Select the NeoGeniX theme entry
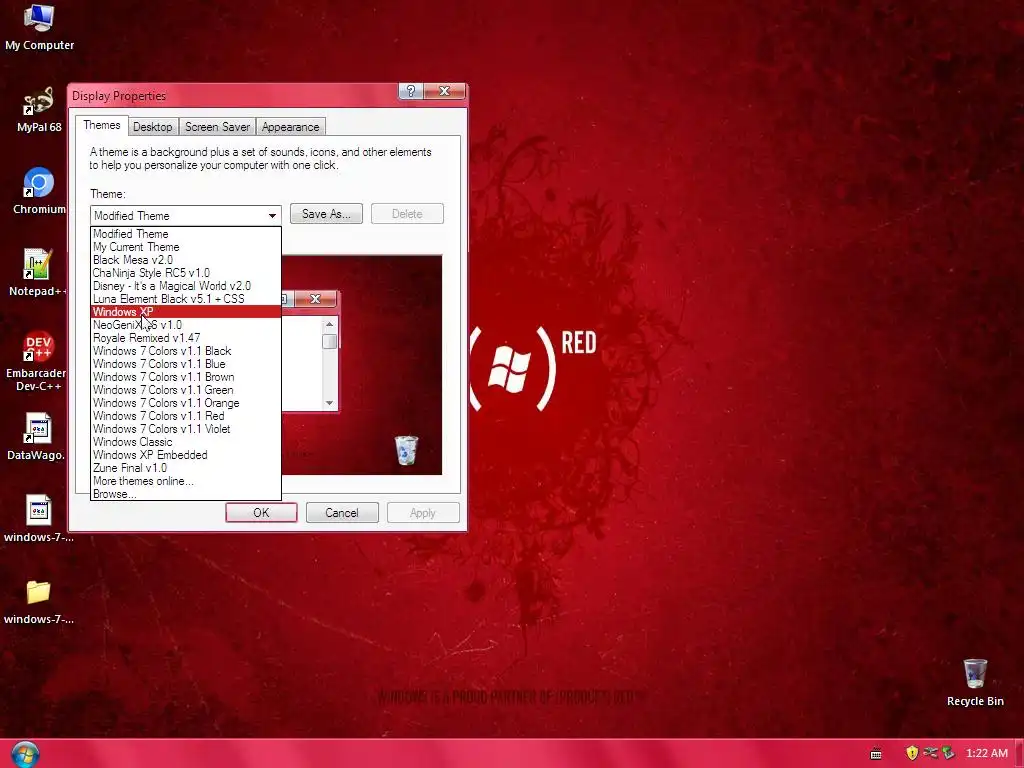 point(185,325)
